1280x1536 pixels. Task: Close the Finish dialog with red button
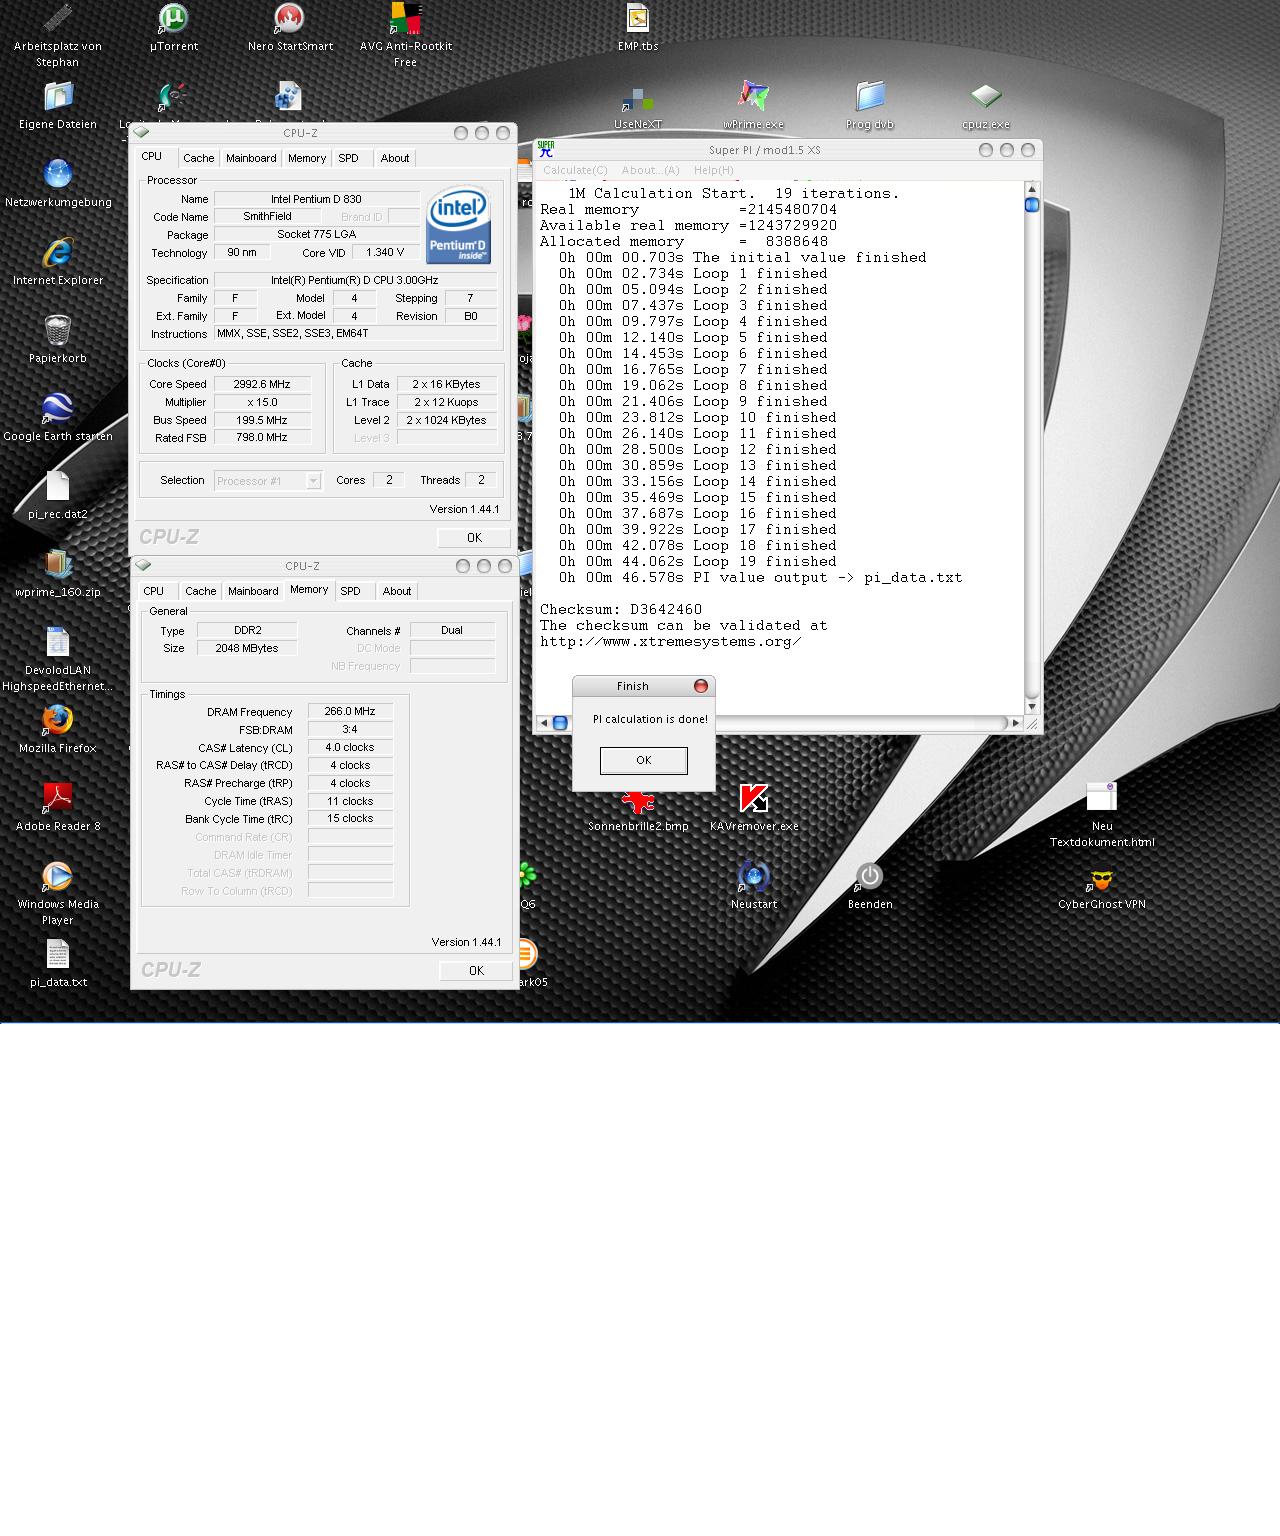(701, 686)
